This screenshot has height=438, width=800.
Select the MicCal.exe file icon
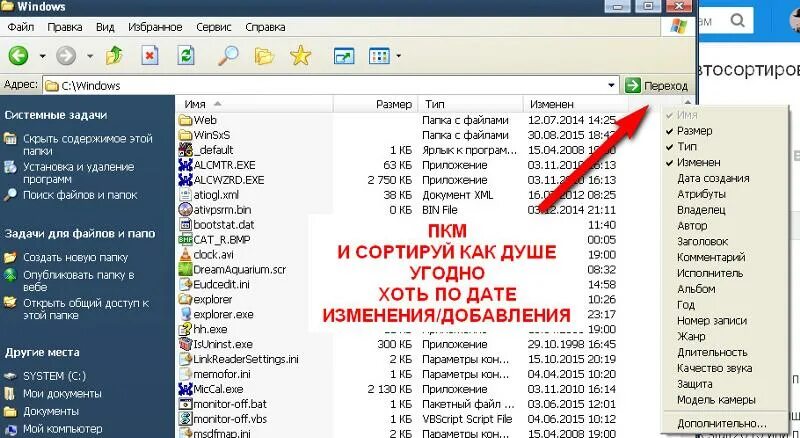[185, 389]
